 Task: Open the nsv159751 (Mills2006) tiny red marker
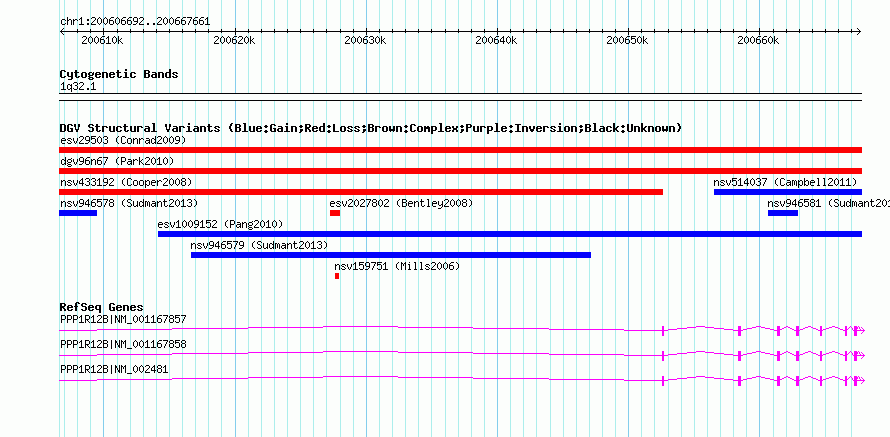coord(337,276)
